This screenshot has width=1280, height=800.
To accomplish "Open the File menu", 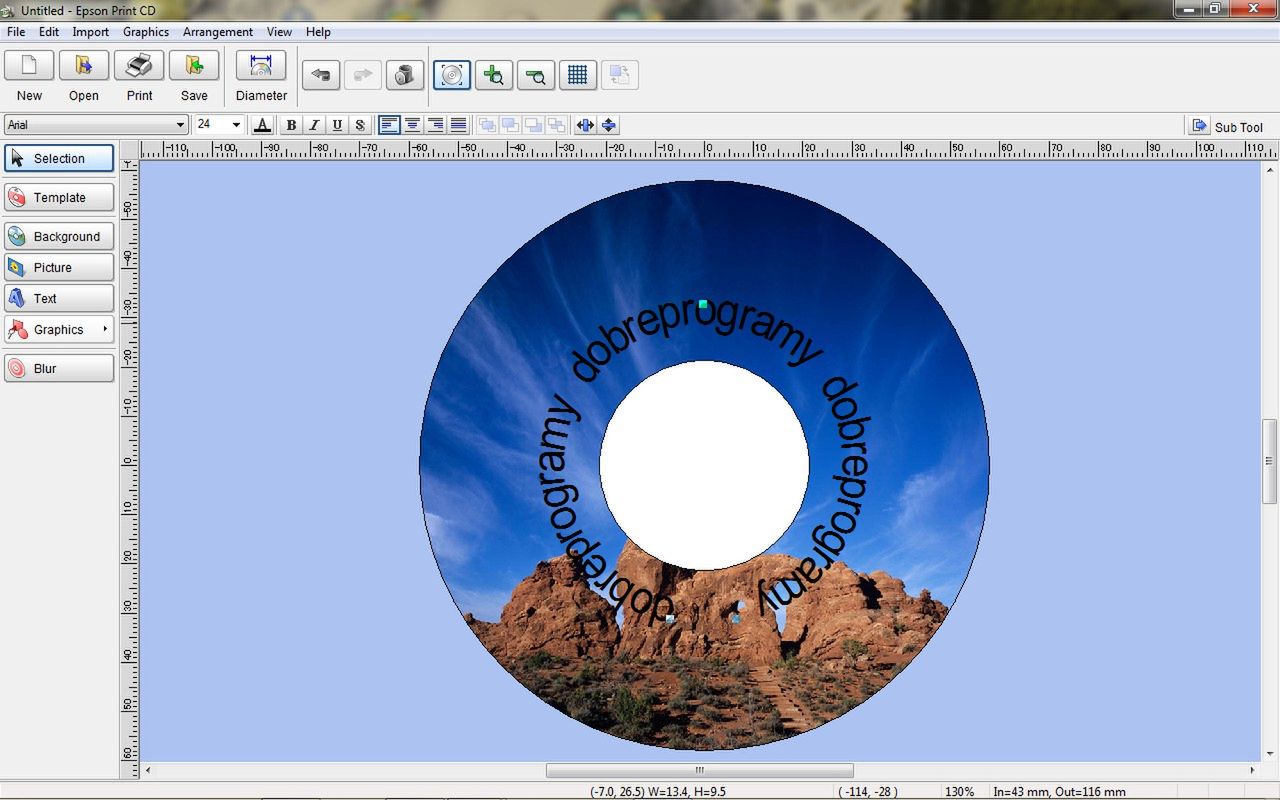I will [16, 32].
